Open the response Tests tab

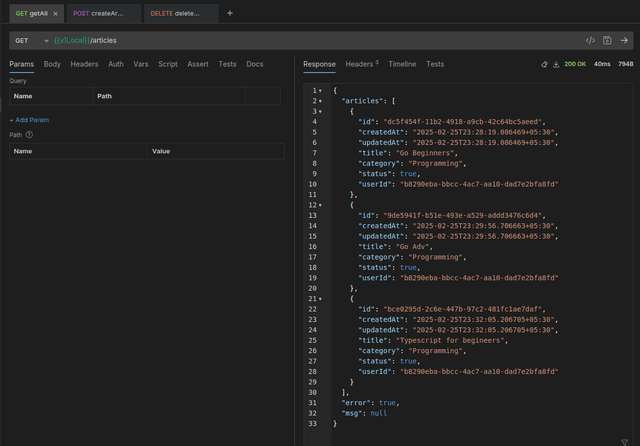tap(435, 64)
